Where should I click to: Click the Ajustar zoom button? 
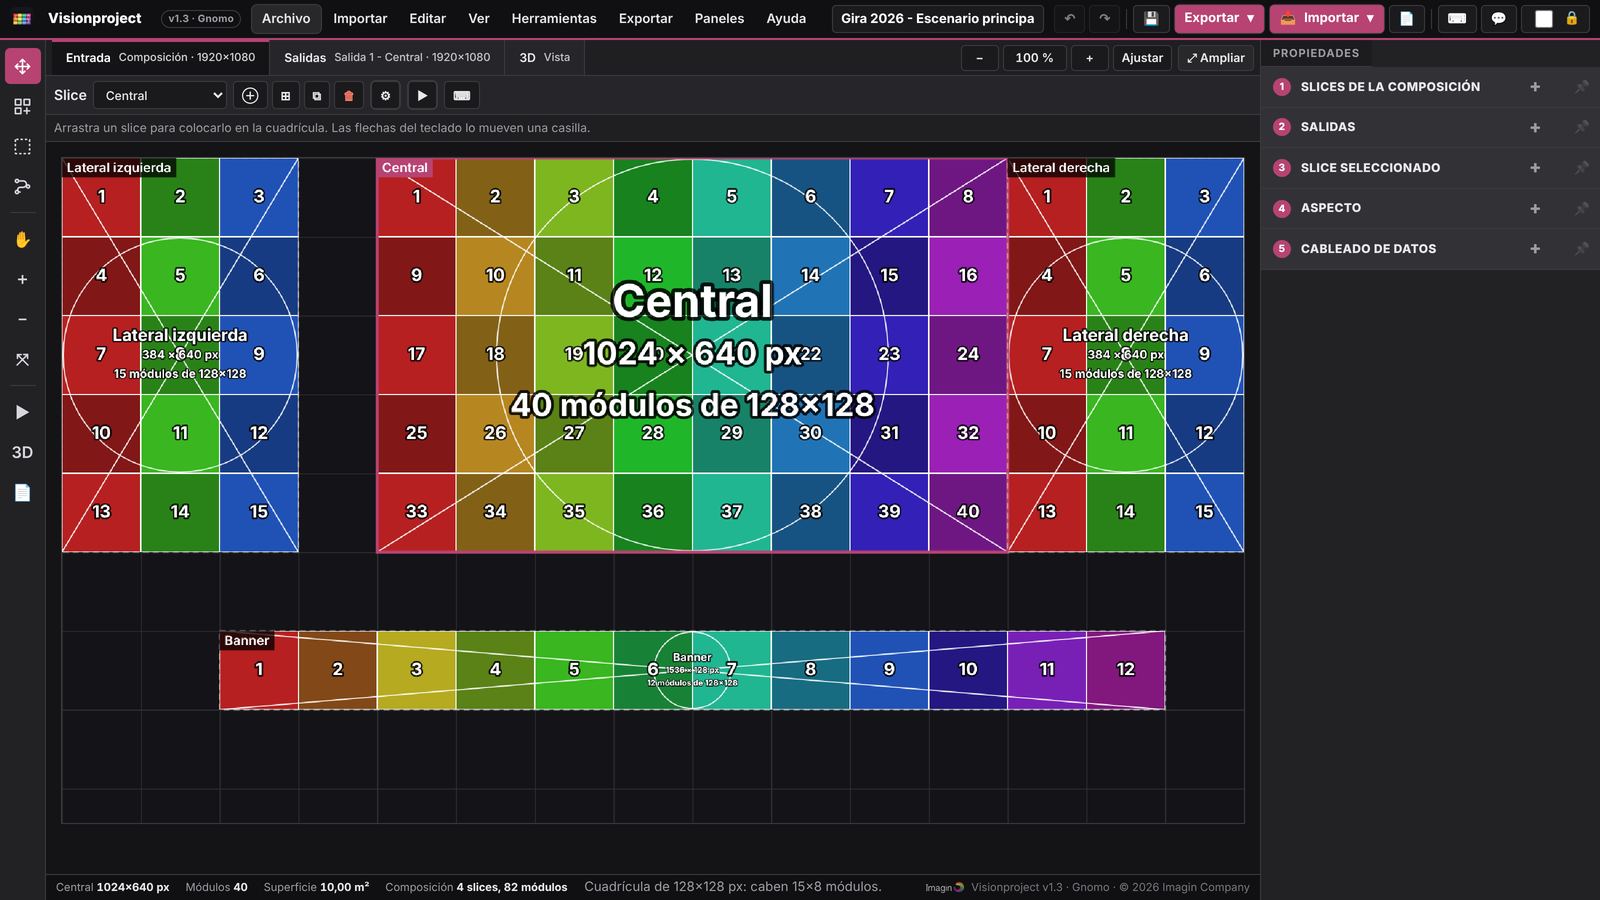(1142, 58)
